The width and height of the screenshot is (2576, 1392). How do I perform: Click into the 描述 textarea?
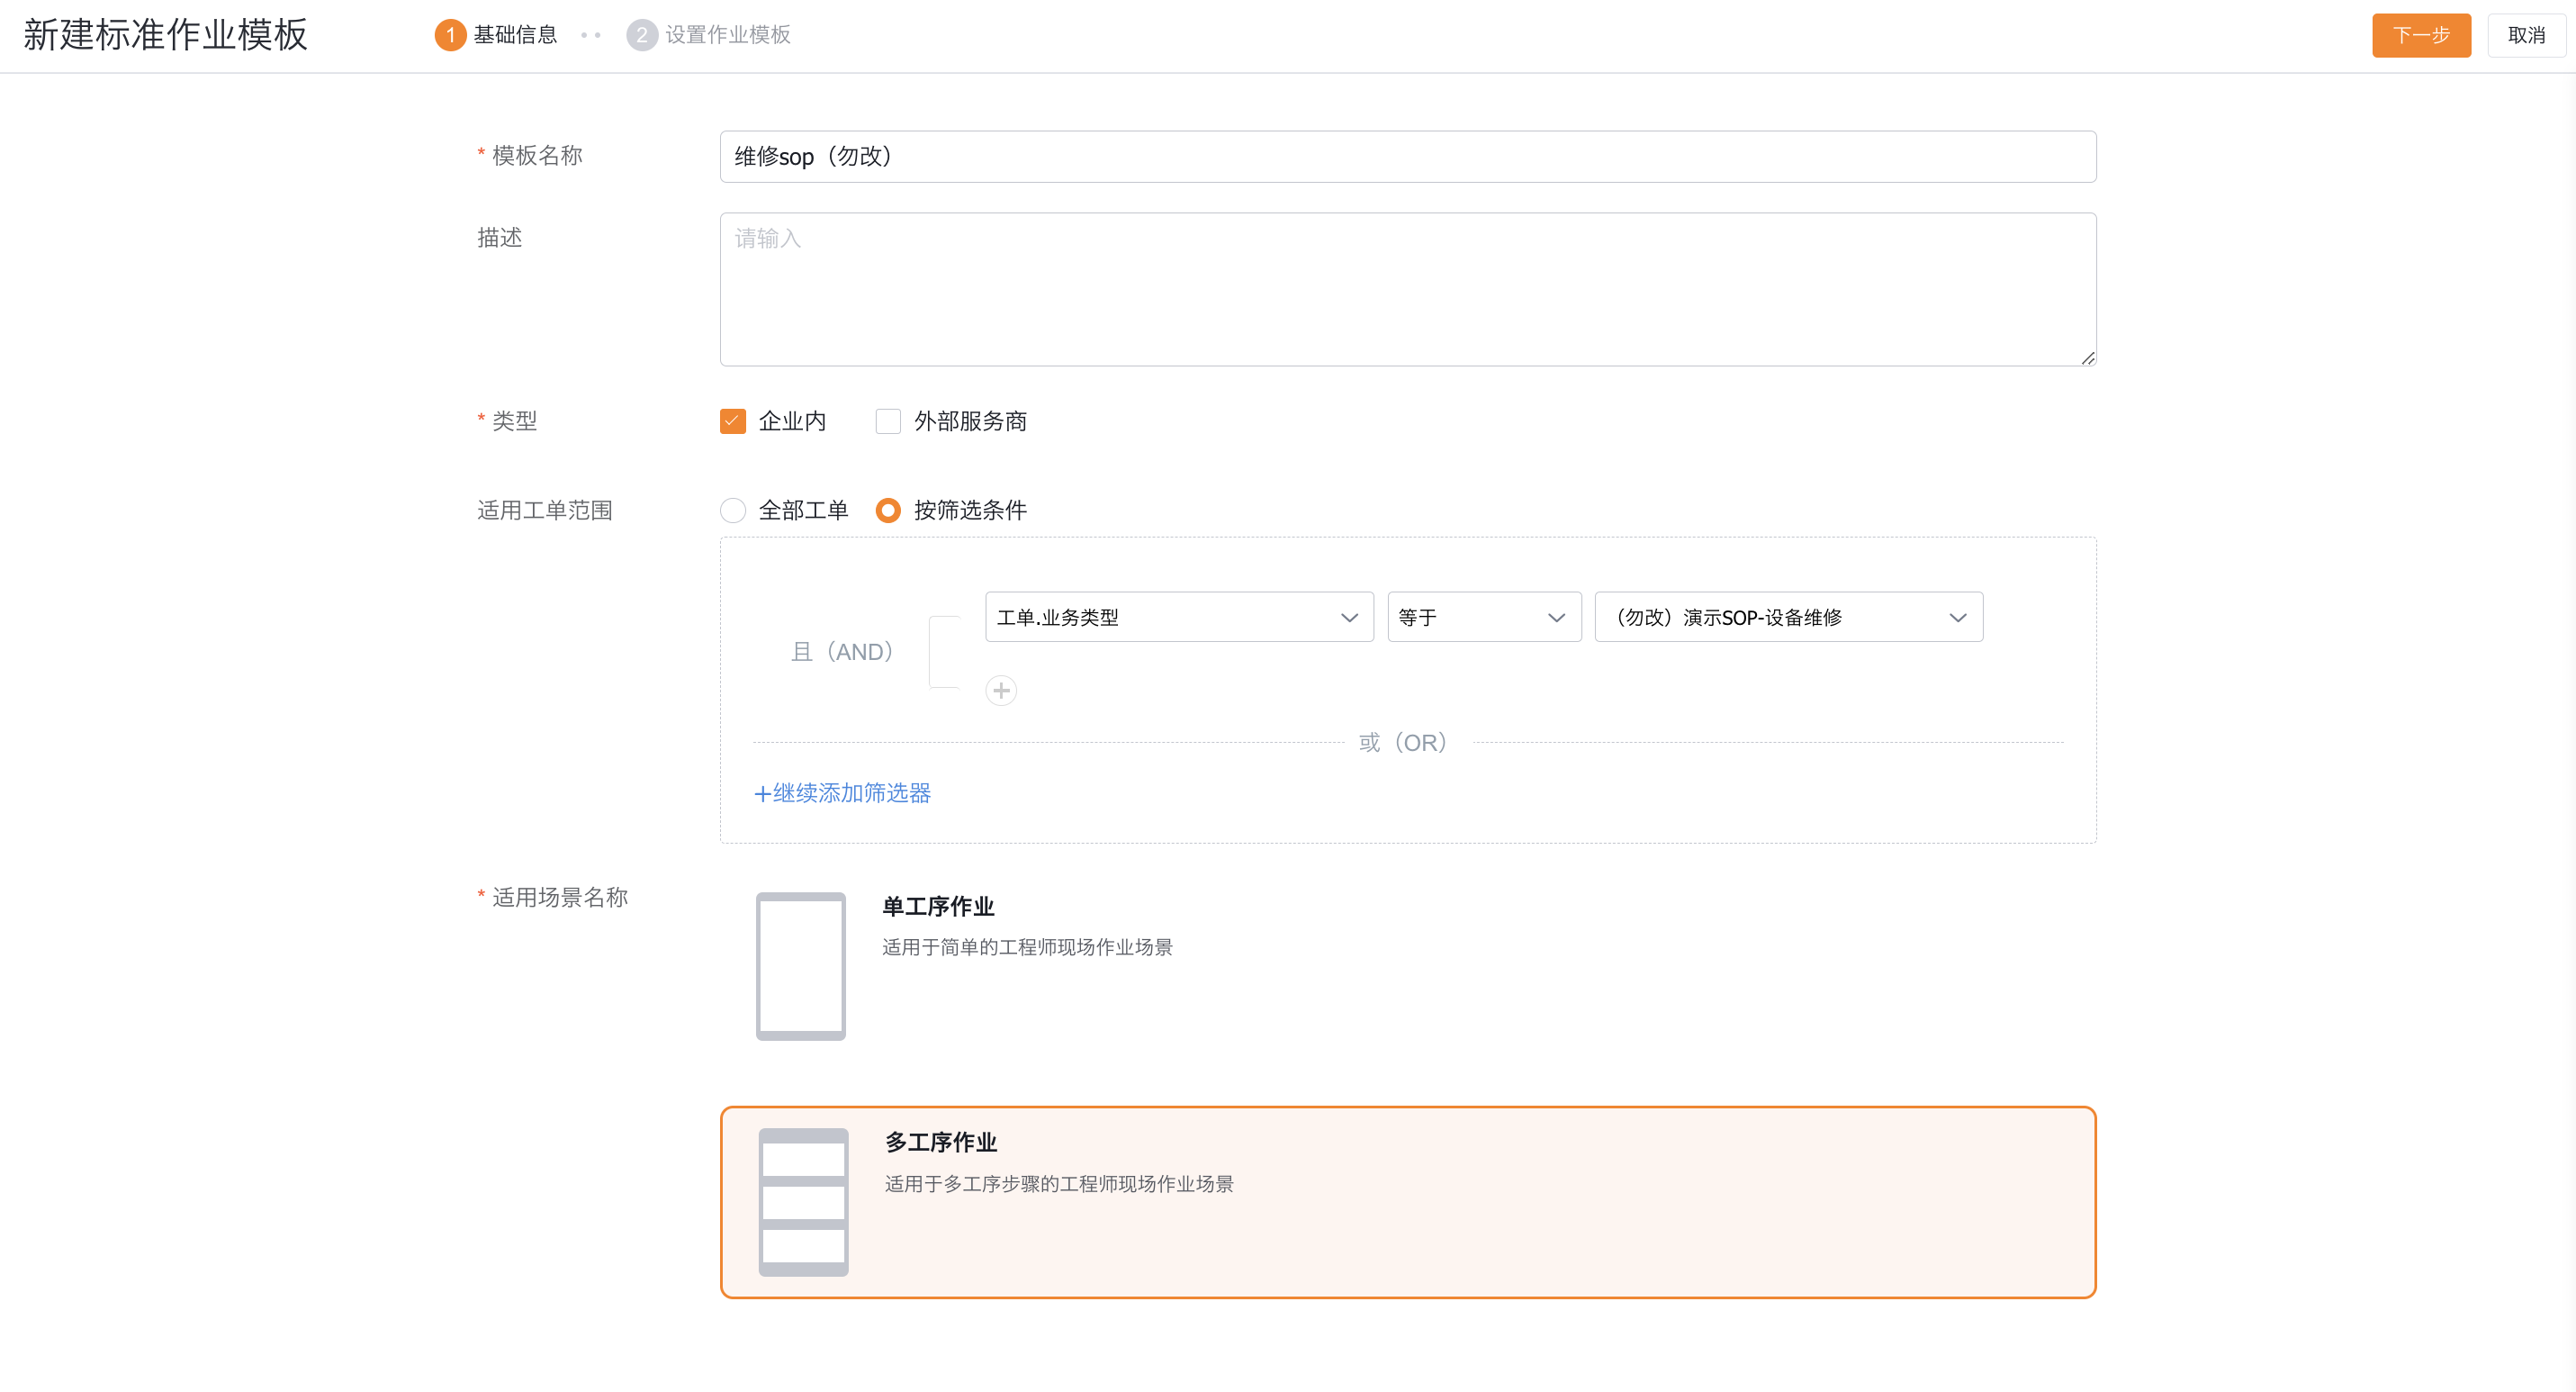[x=1408, y=289]
